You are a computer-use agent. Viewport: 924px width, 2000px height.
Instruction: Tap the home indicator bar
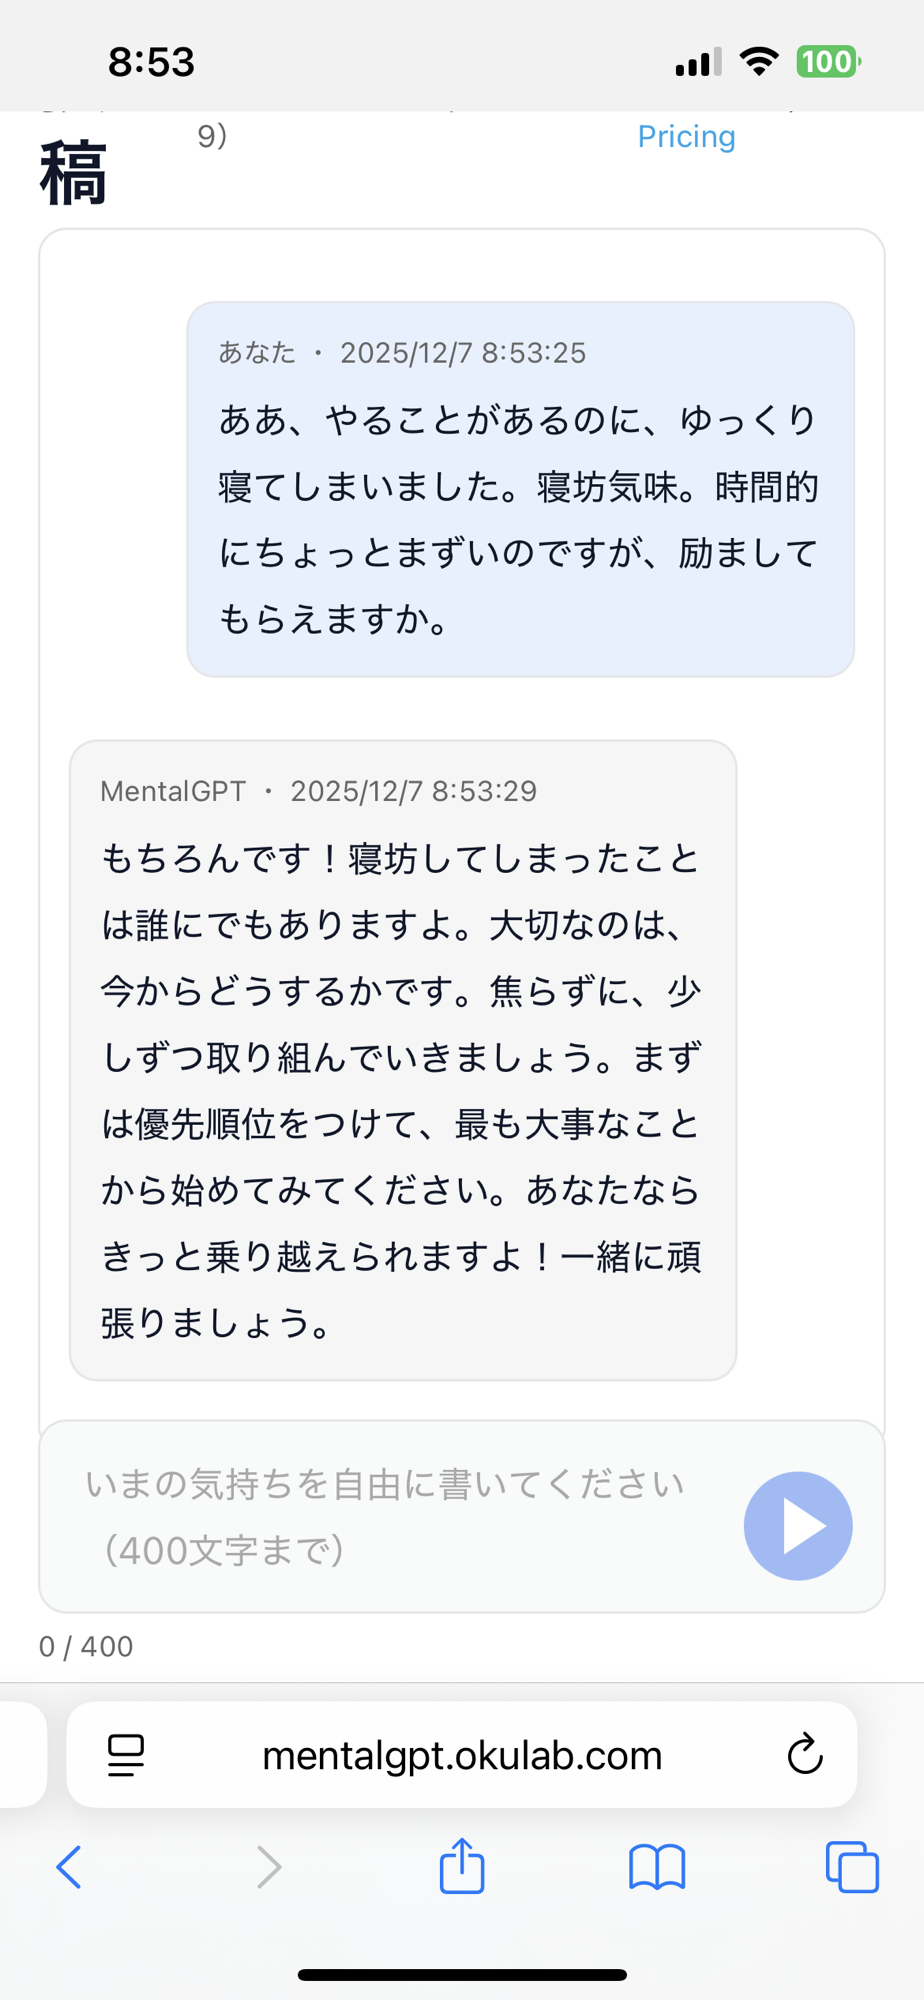[462, 1974]
